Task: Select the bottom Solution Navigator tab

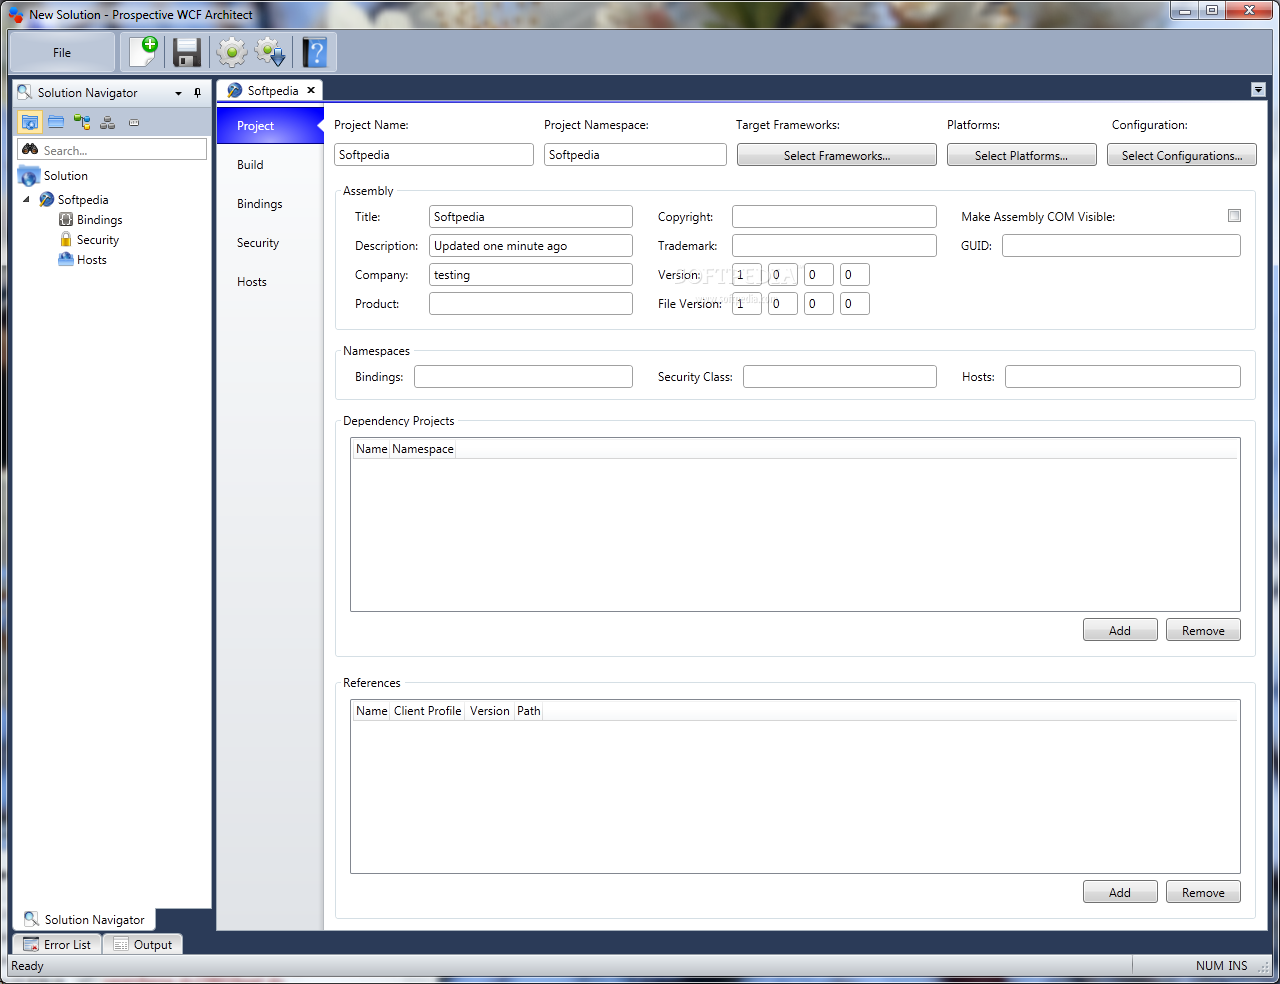Action: point(85,919)
